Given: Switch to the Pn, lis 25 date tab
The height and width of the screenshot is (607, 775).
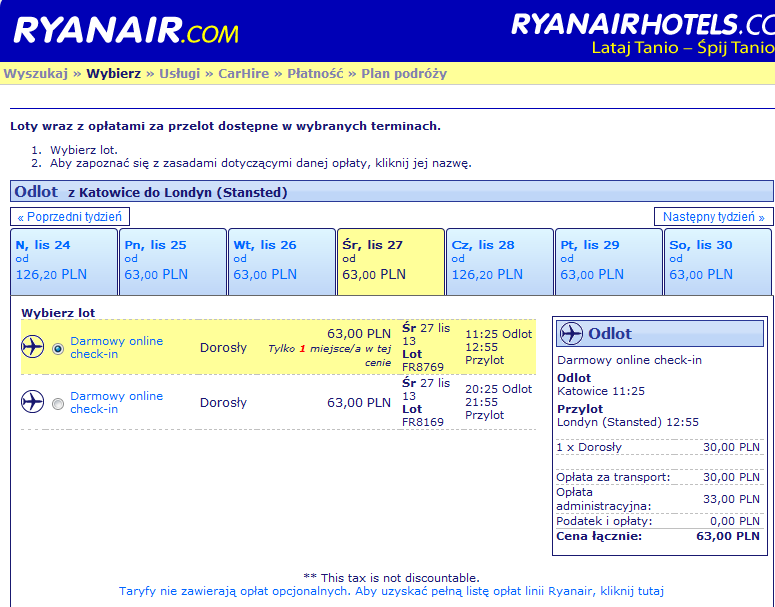Looking at the screenshot, I should tap(173, 261).
